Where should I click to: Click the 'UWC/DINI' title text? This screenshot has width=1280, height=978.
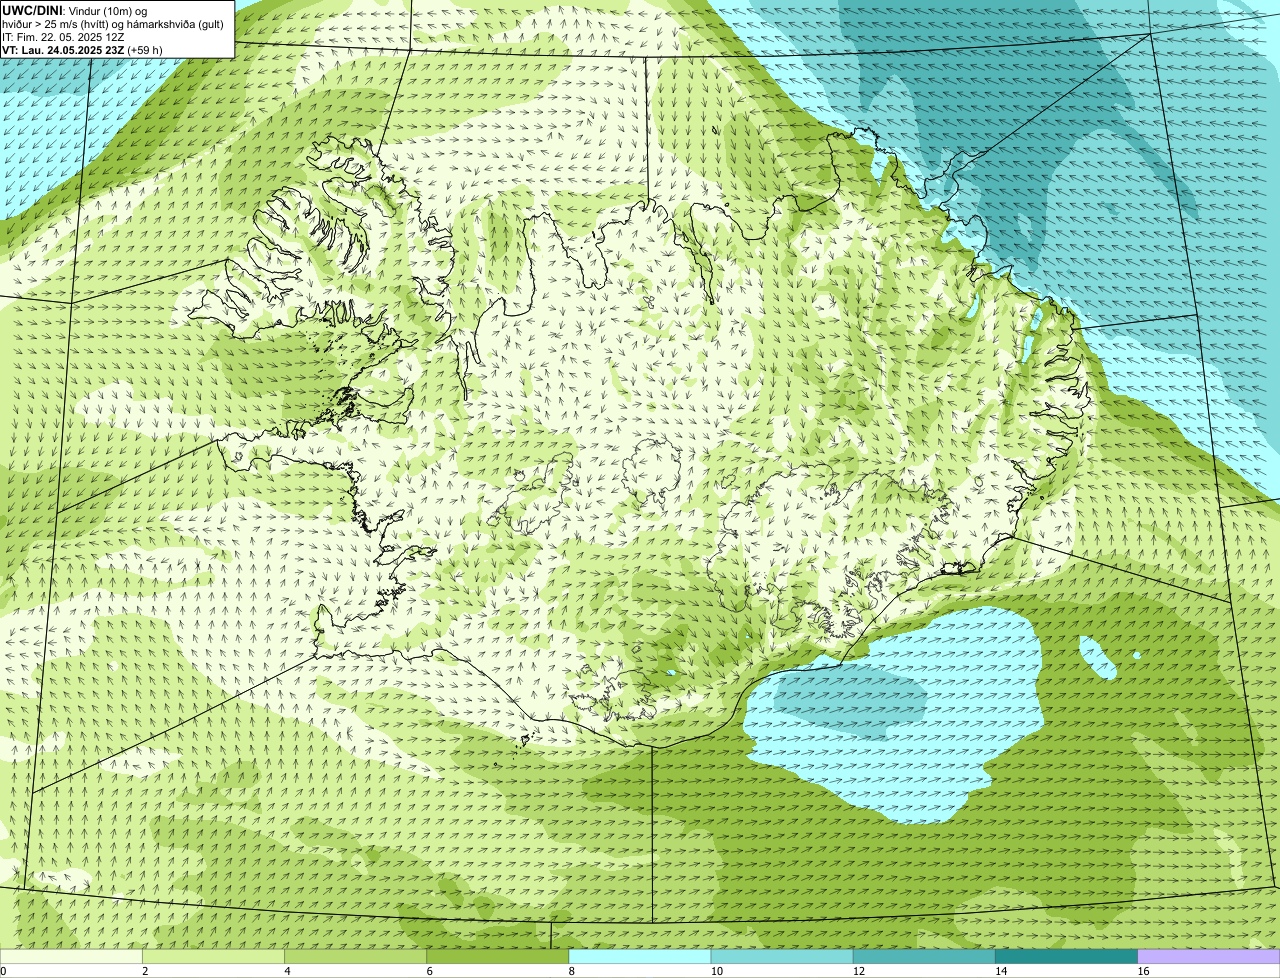pos(30,10)
